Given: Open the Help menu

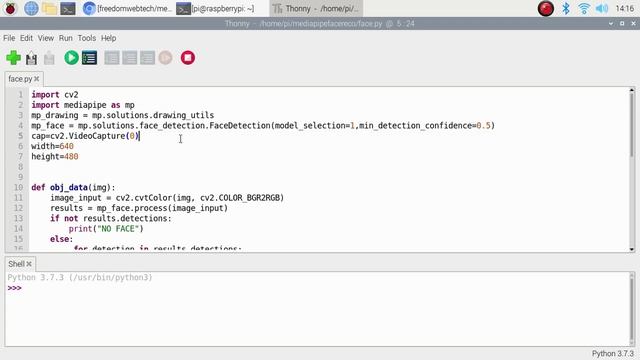Looking at the screenshot, I should (x=108, y=38).
